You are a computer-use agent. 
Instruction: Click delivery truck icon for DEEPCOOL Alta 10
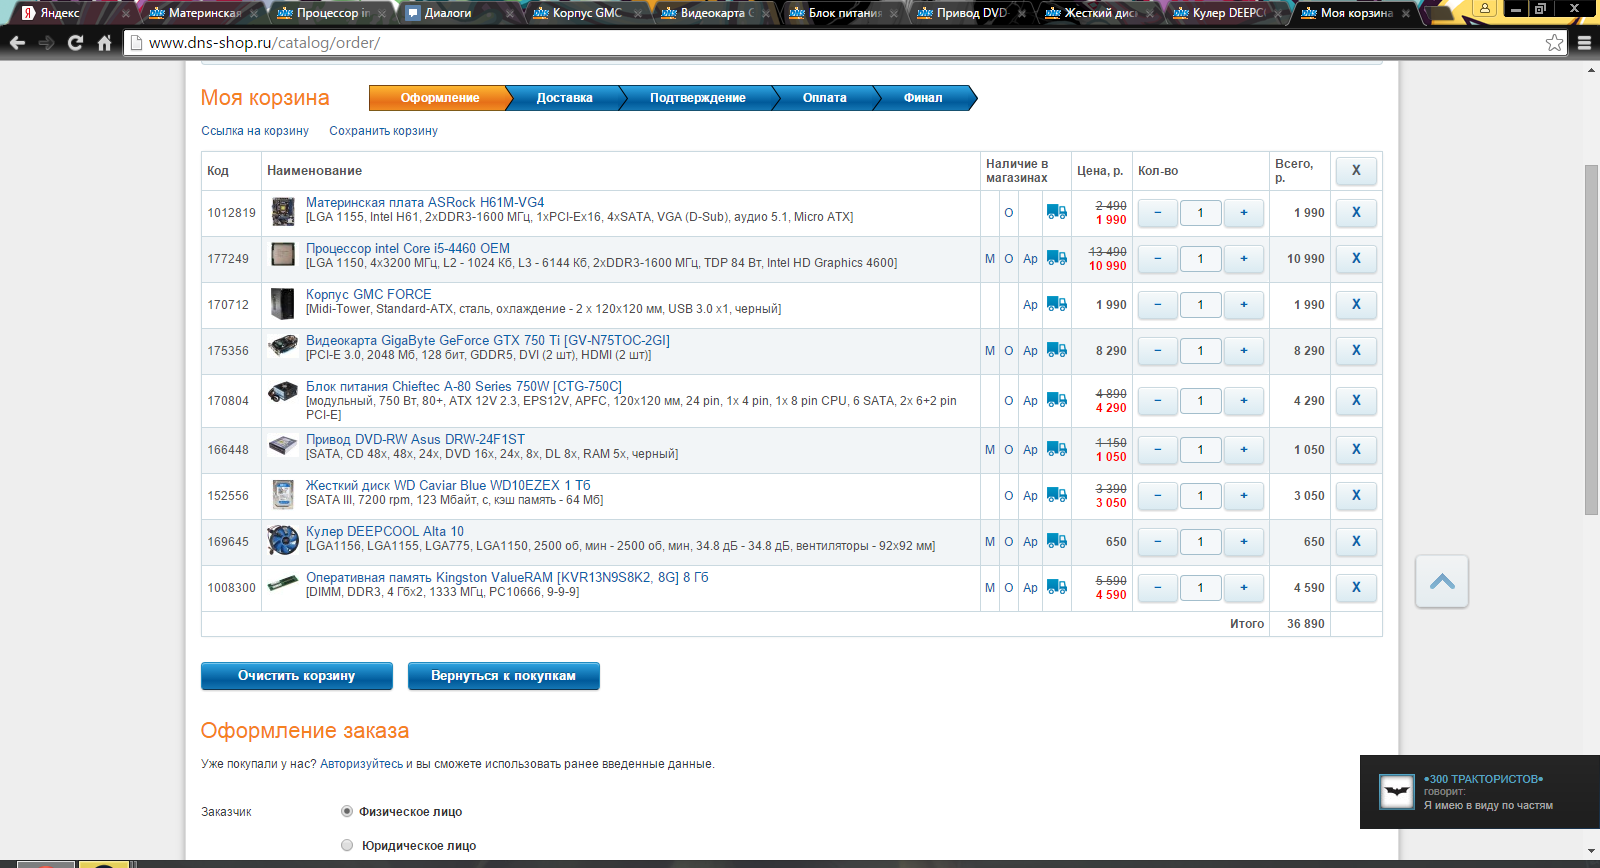[x=1056, y=541]
